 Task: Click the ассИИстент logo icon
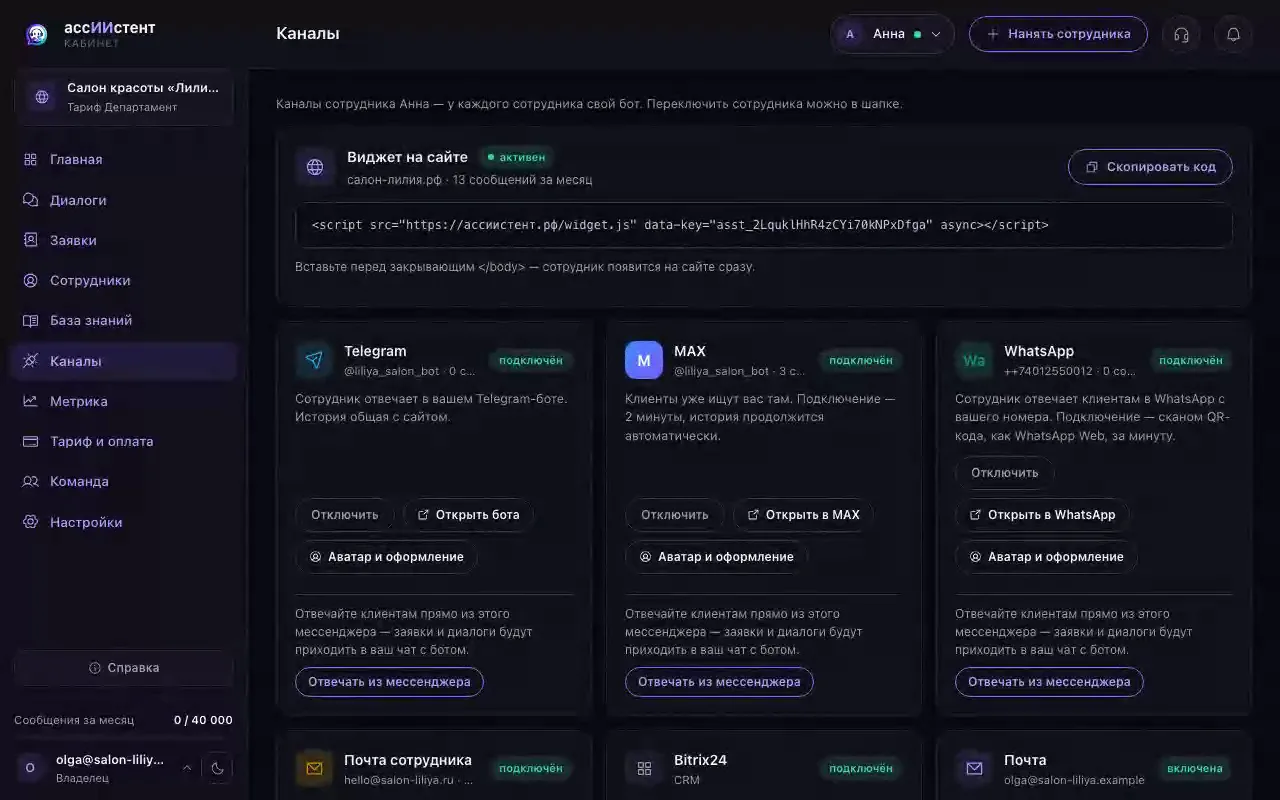[x=37, y=35]
